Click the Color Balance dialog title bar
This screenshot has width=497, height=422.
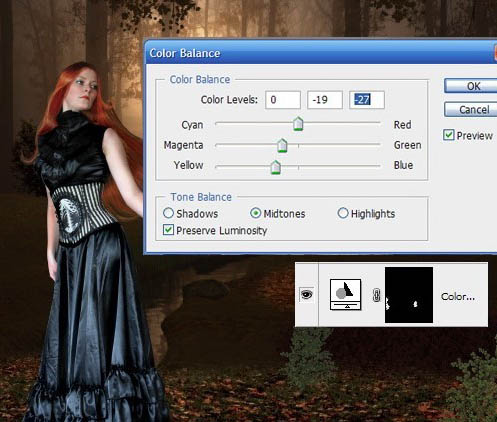(x=321, y=53)
